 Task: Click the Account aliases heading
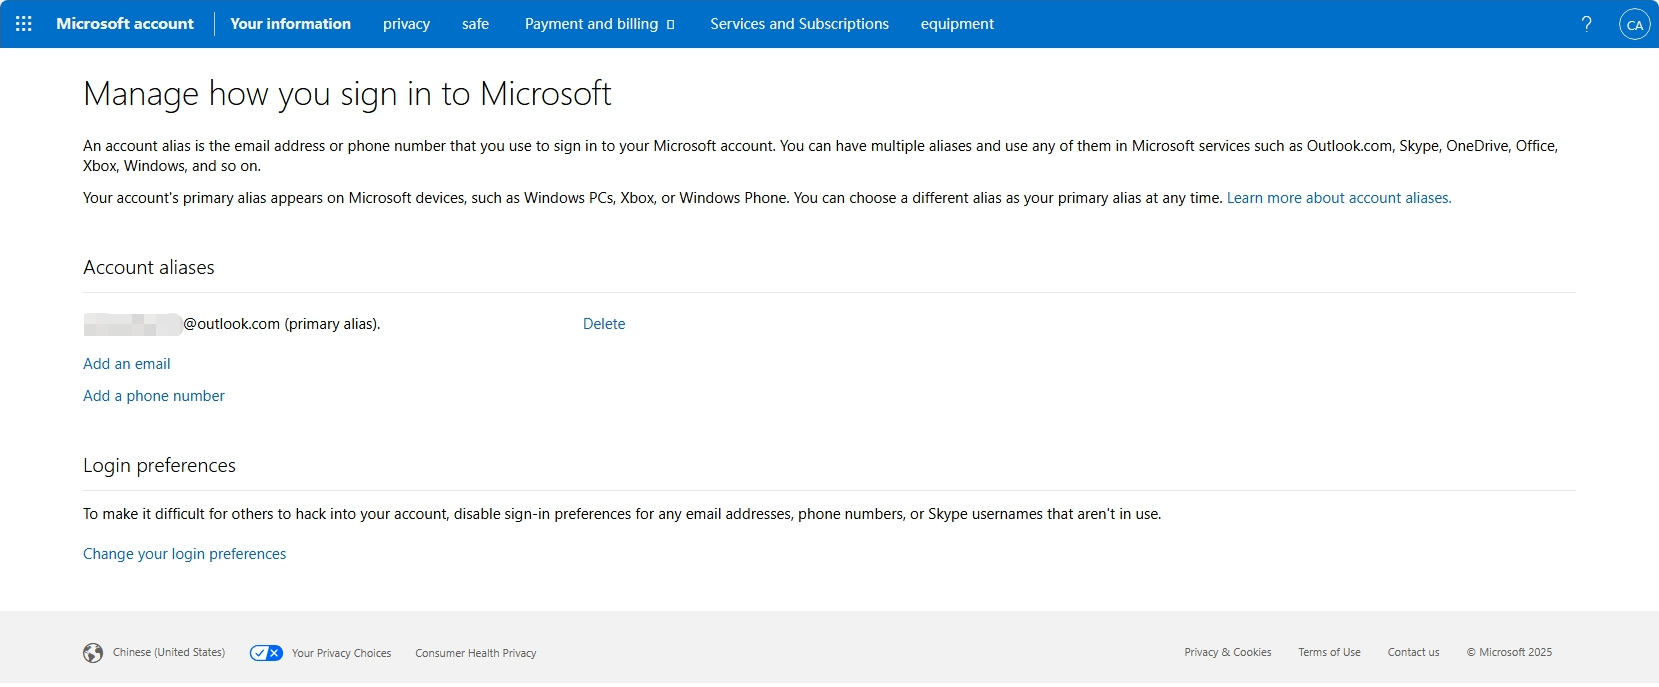tap(149, 267)
